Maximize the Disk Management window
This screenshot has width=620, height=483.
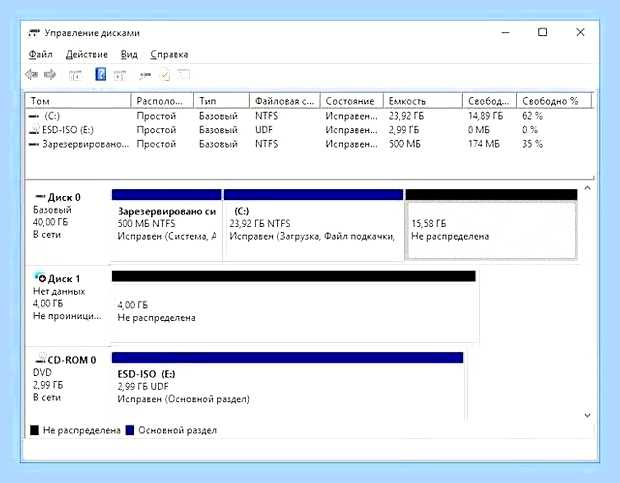click(x=542, y=32)
